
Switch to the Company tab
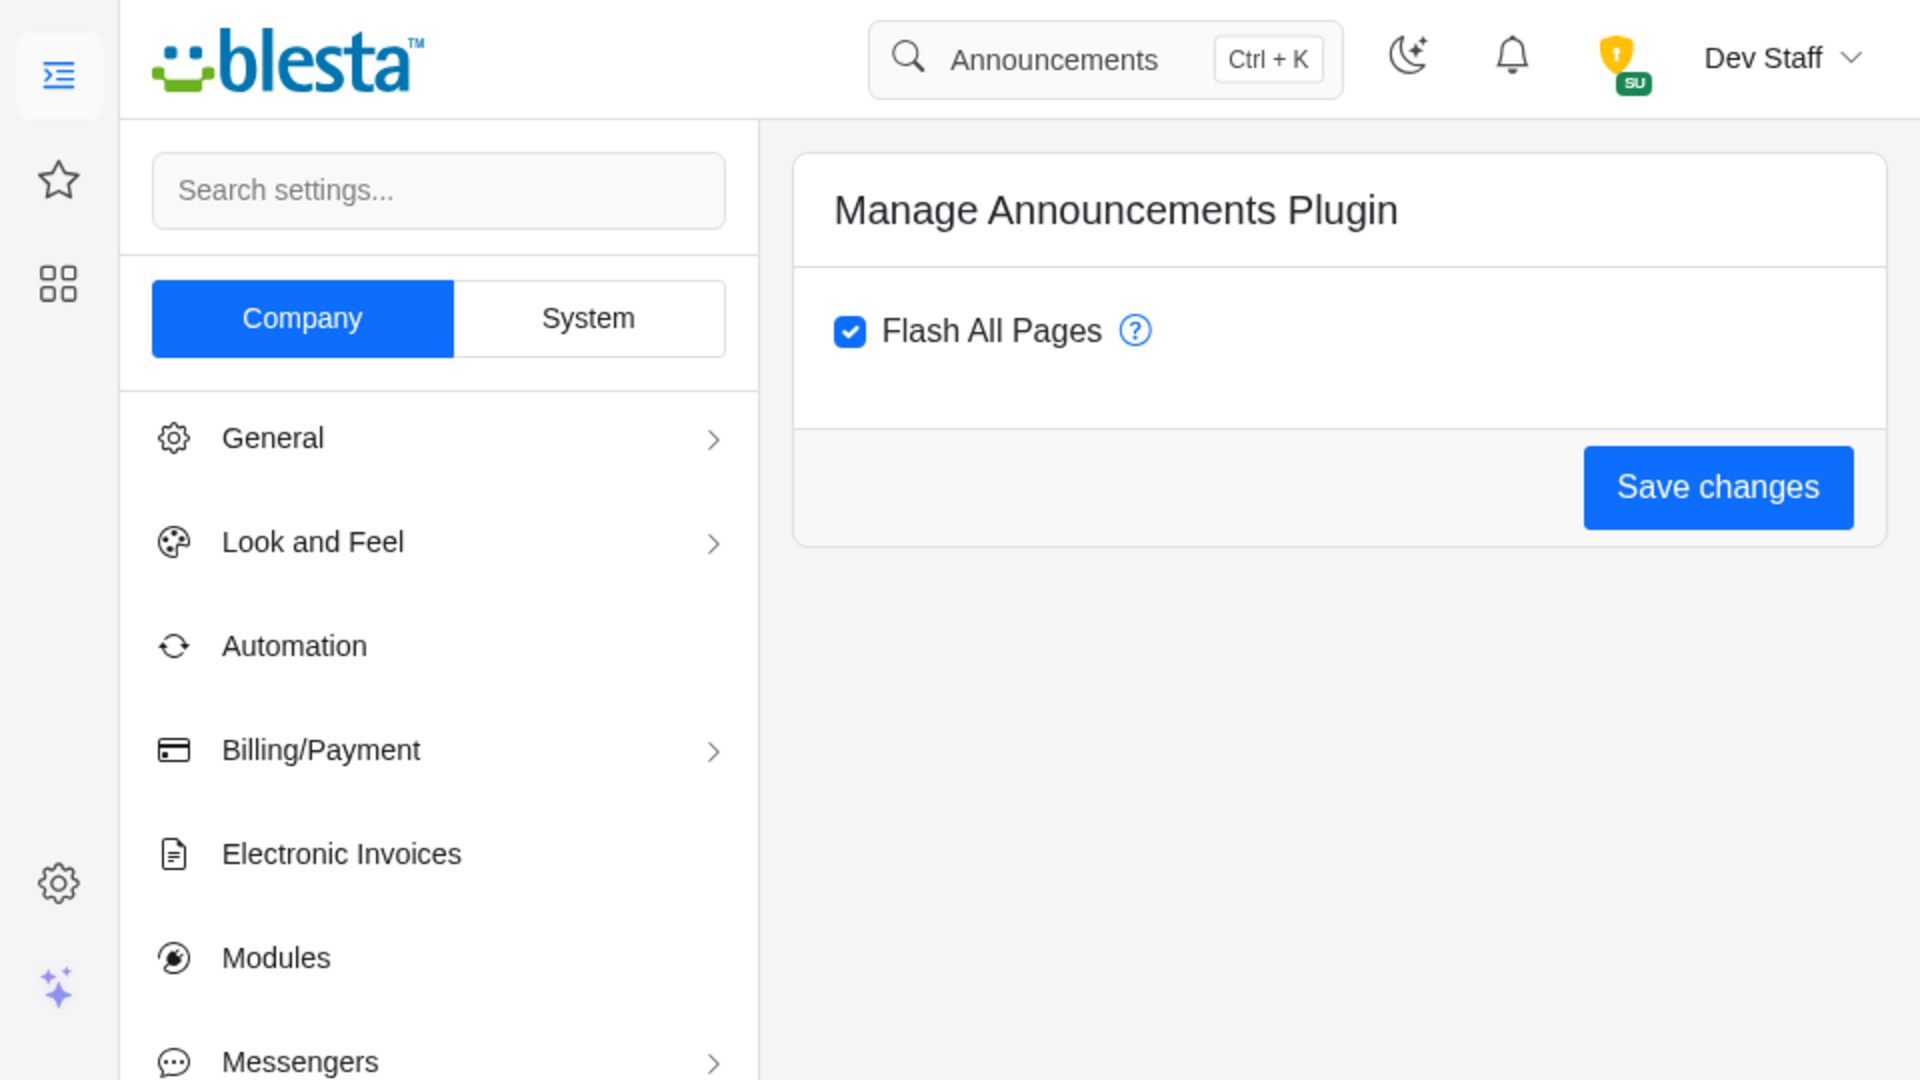[x=303, y=319]
